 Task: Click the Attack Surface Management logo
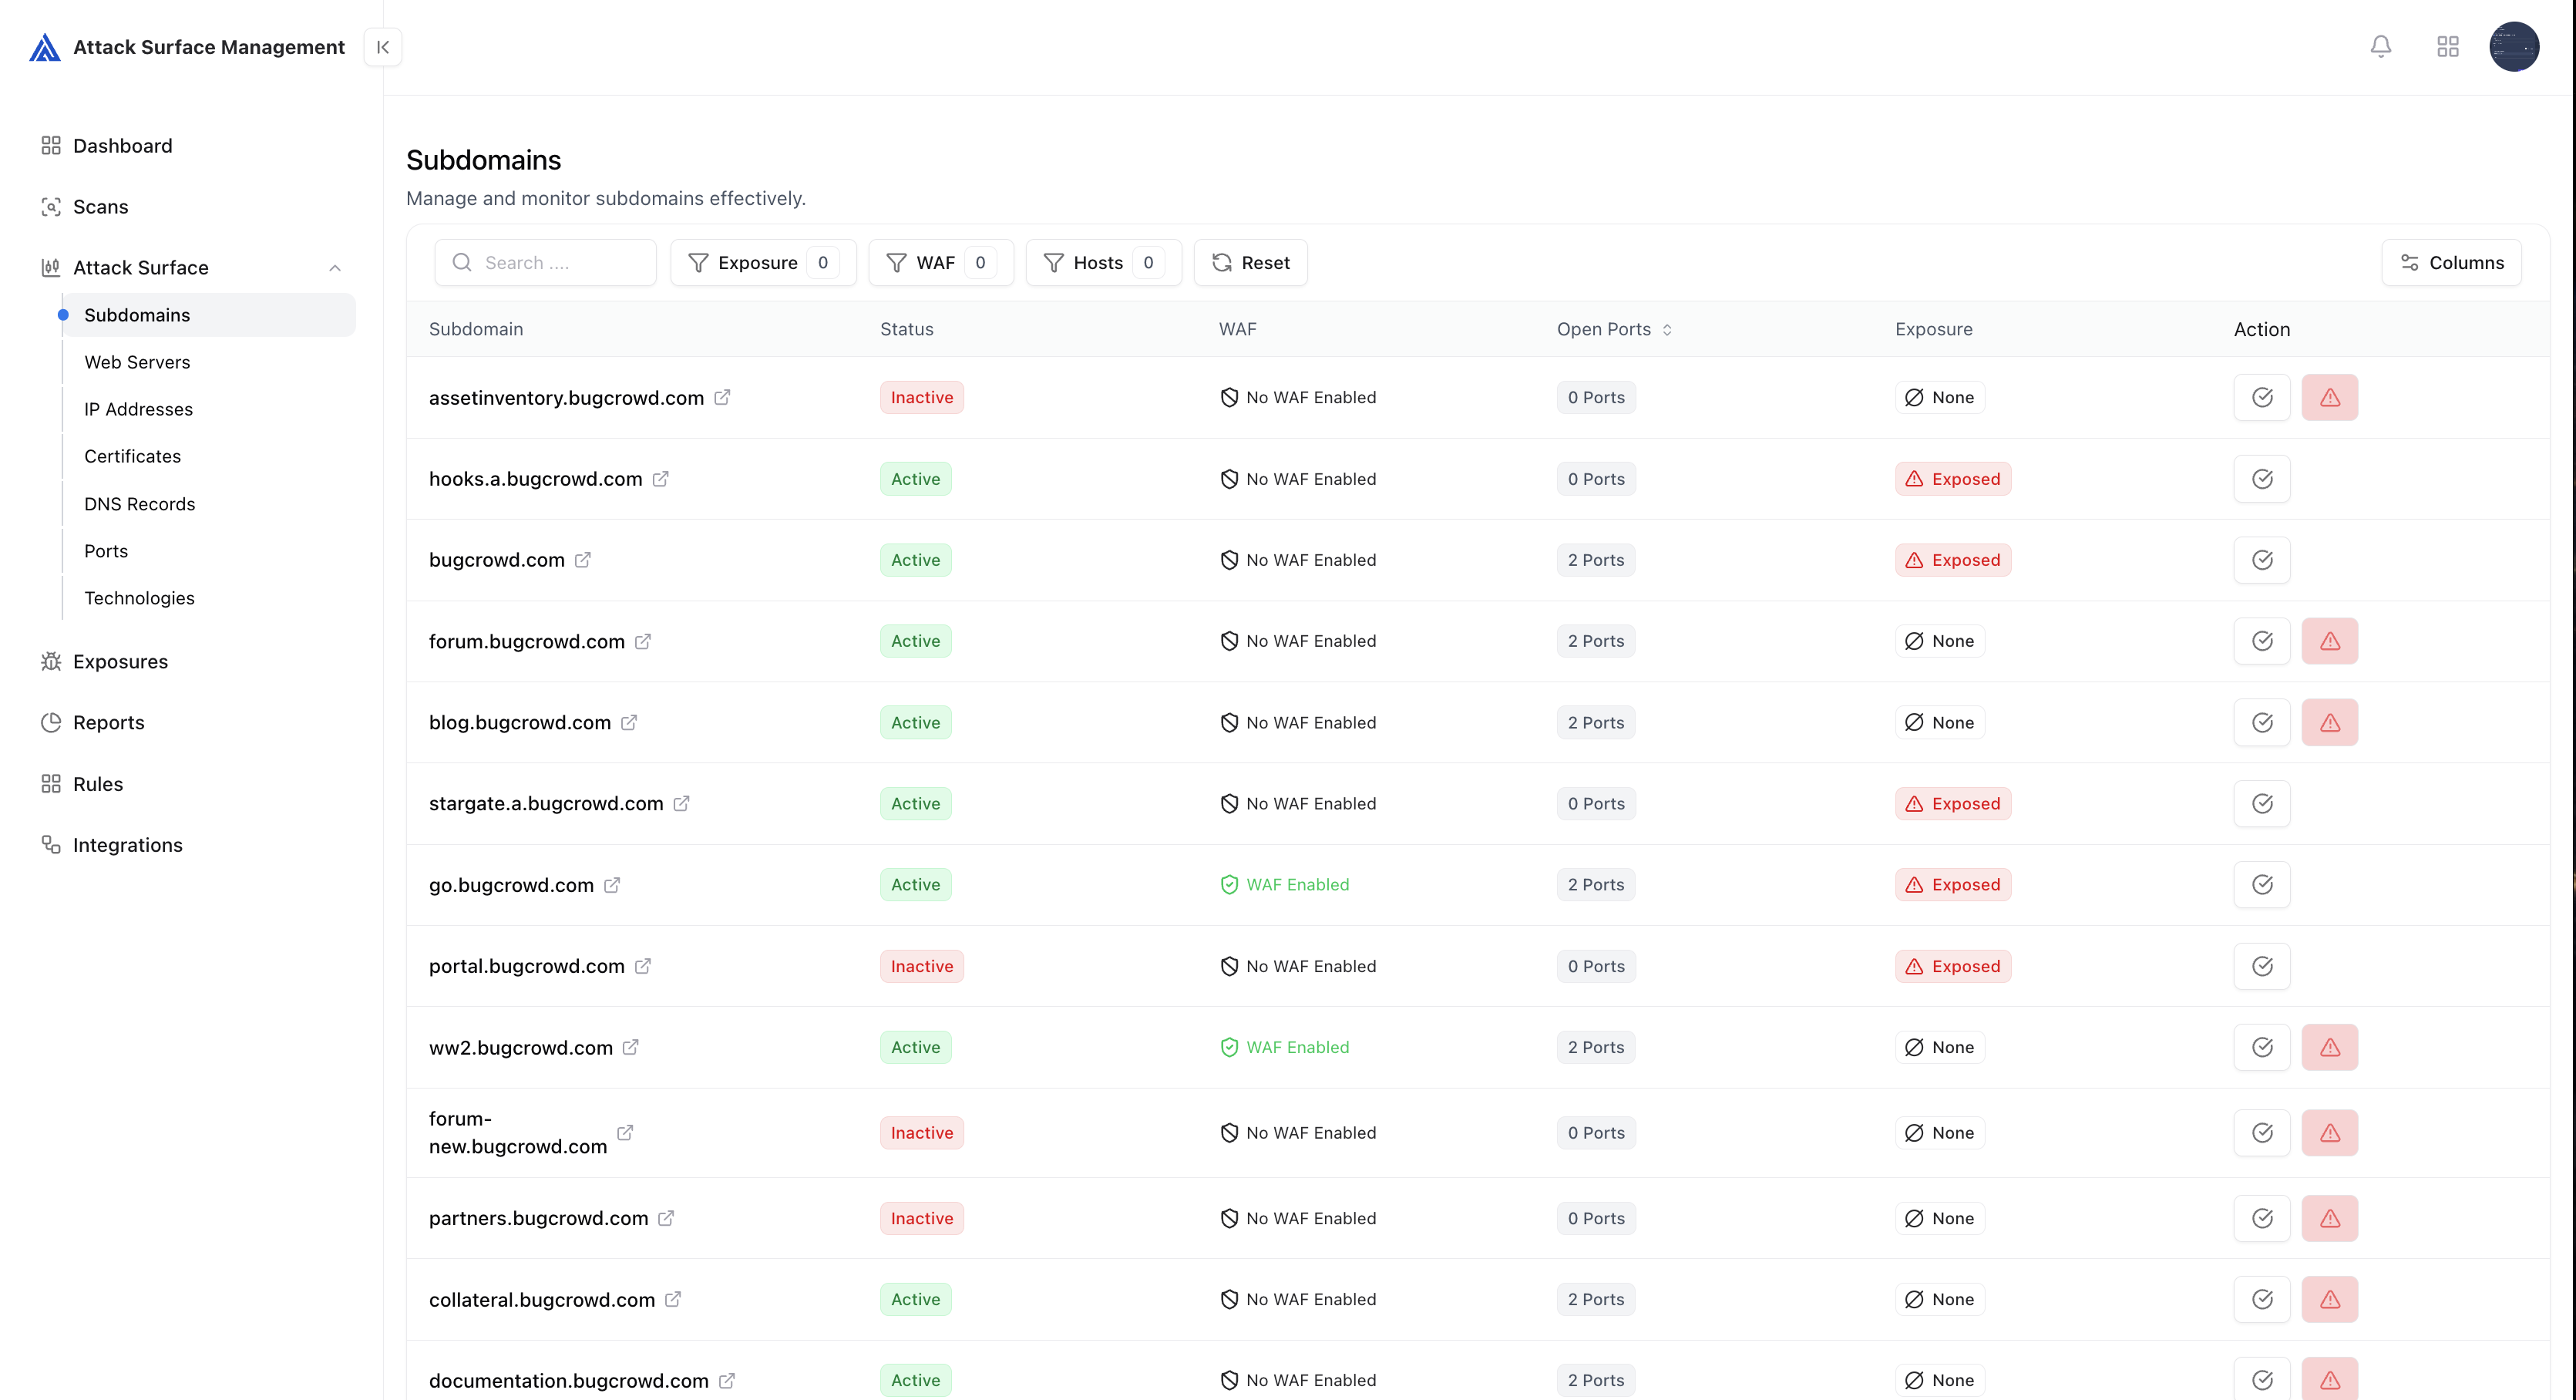coord(45,46)
